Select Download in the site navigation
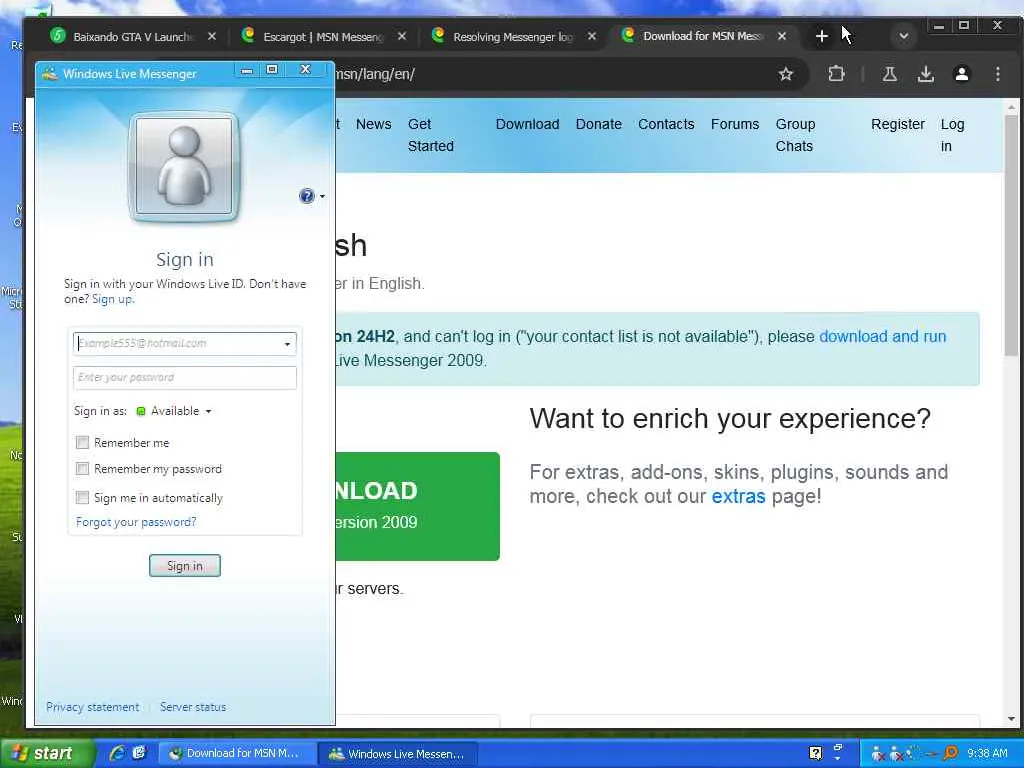Image resolution: width=1024 pixels, height=768 pixels. pos(528,124)
